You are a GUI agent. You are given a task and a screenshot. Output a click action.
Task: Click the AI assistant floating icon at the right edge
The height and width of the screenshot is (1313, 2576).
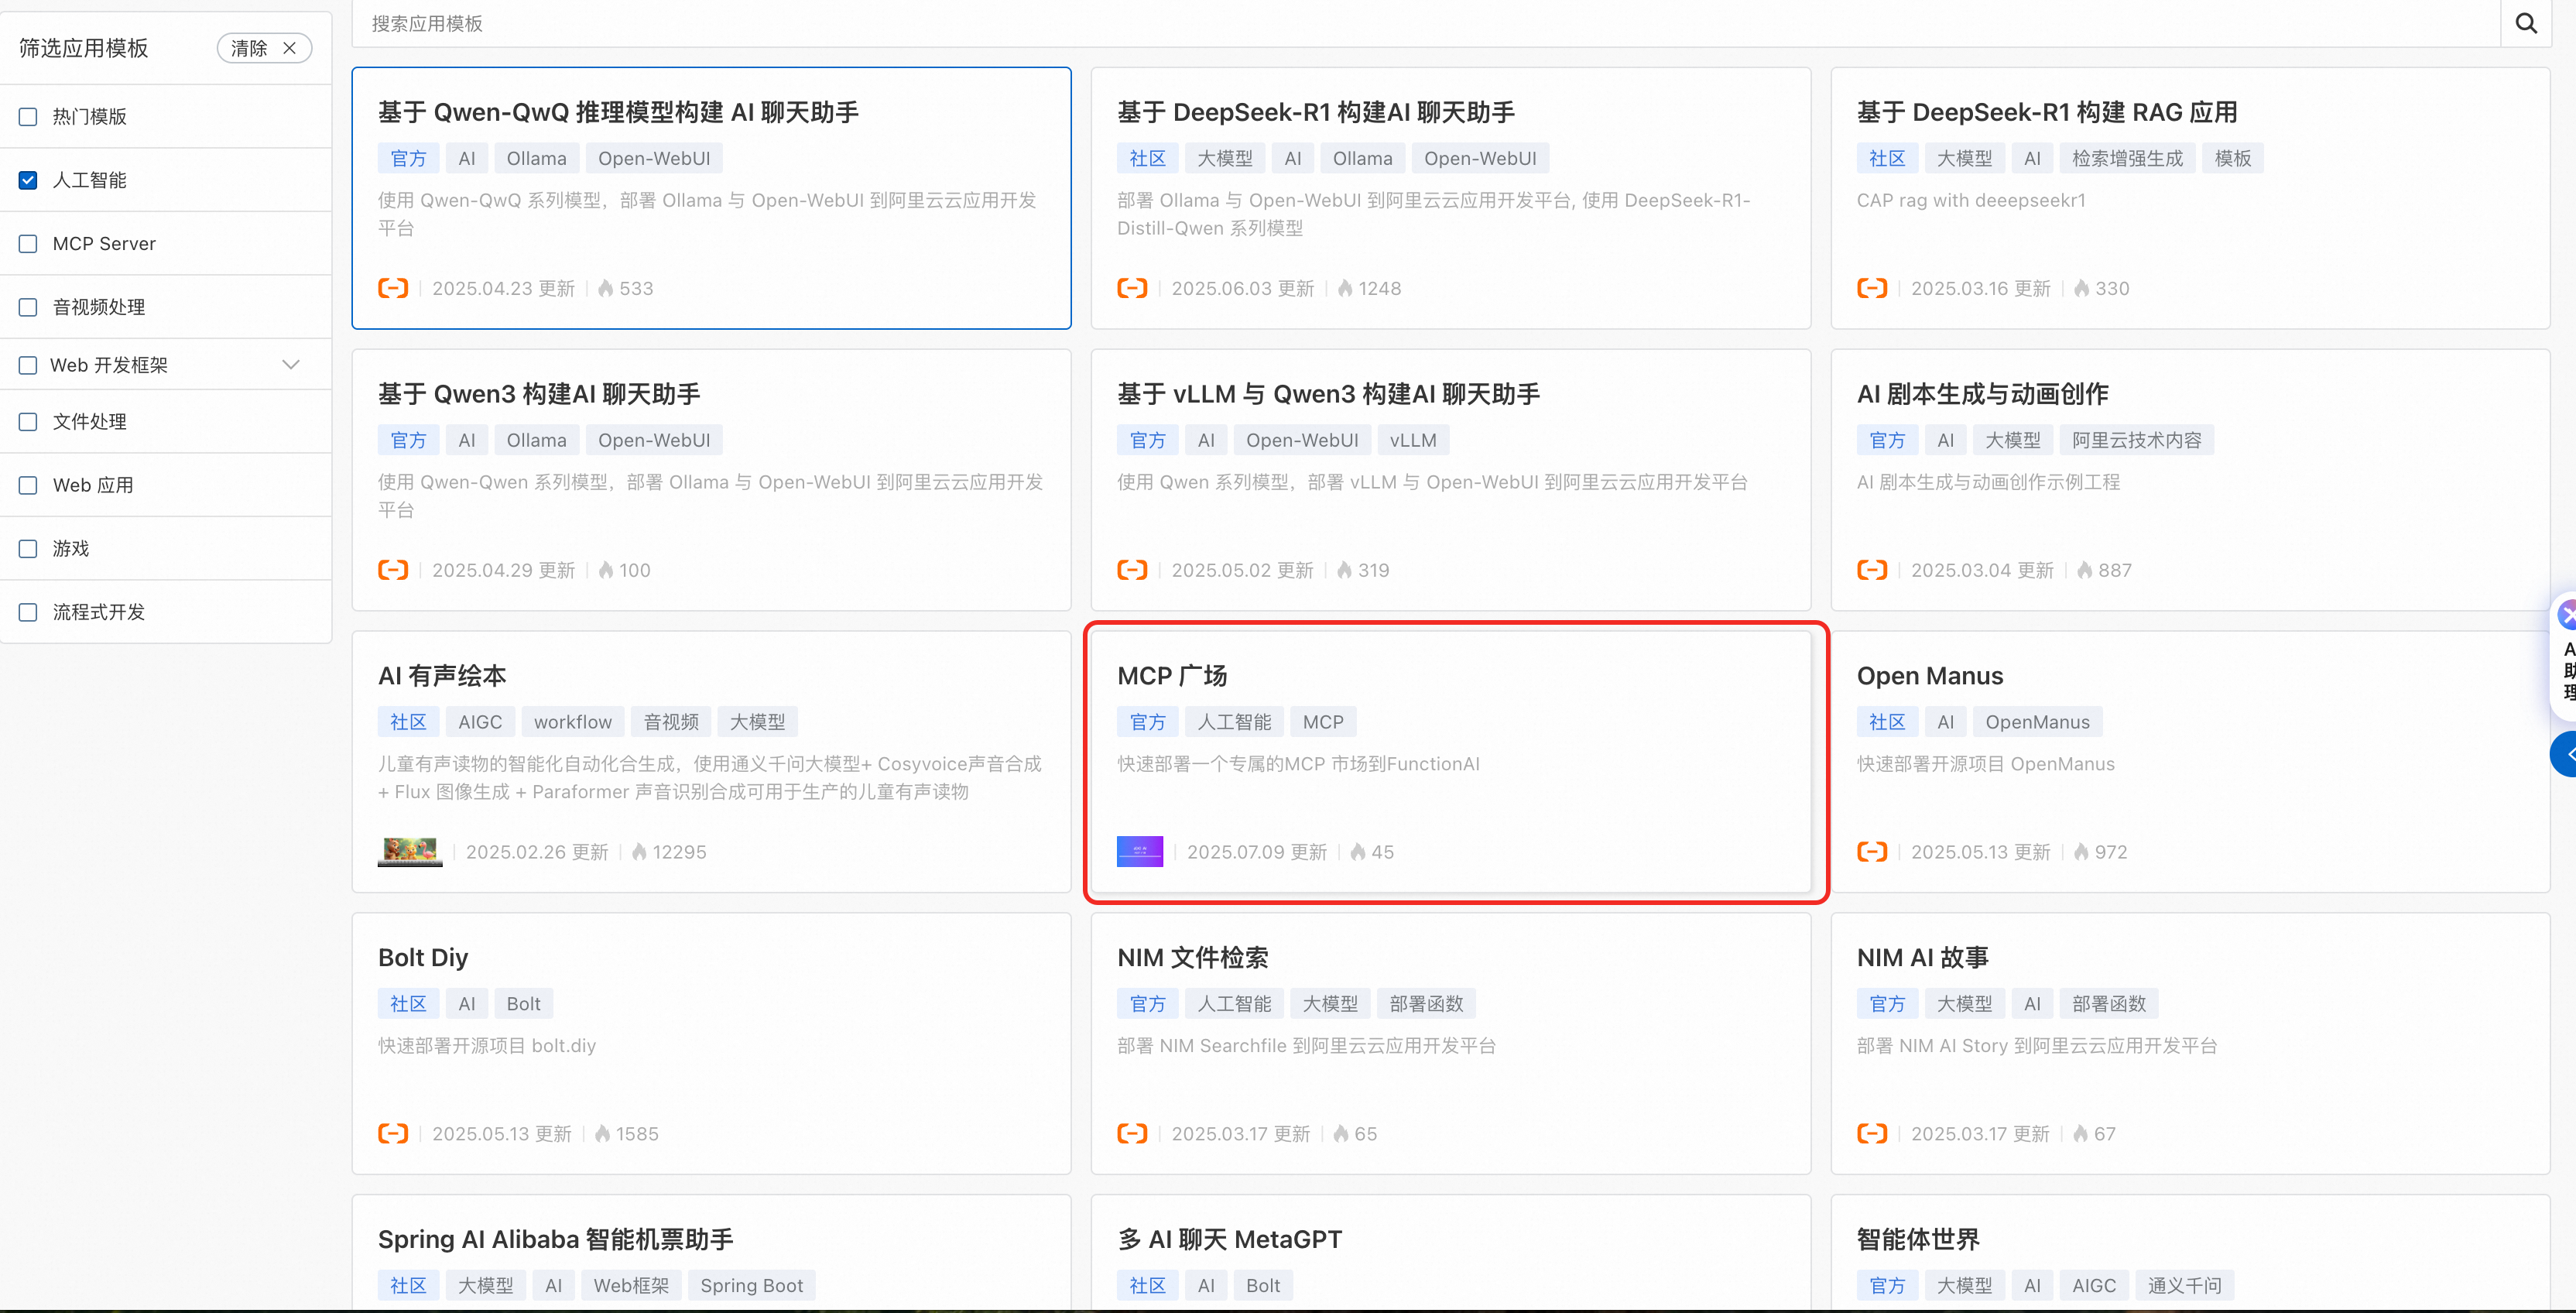pyautogui.click(x=2566, y=615)
